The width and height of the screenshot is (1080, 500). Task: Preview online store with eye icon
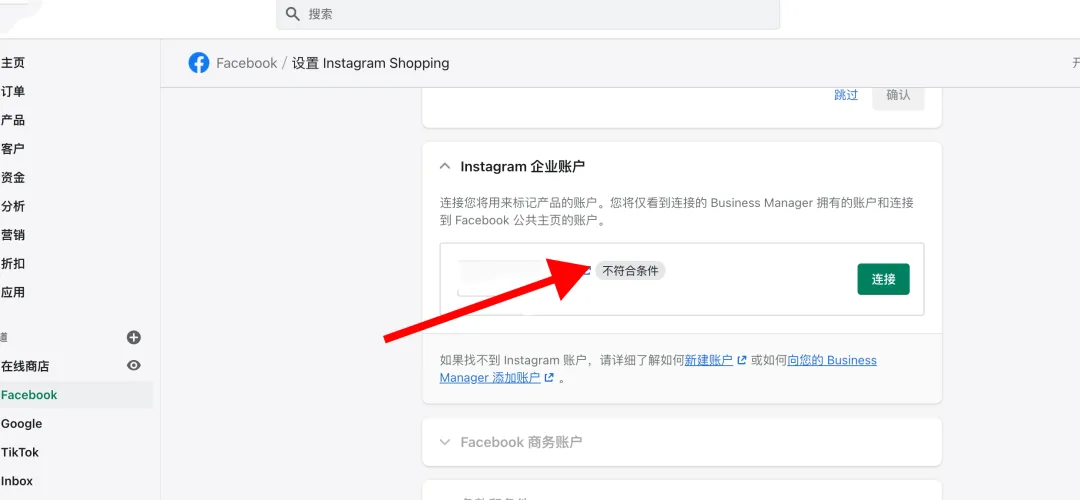(134, 366)
